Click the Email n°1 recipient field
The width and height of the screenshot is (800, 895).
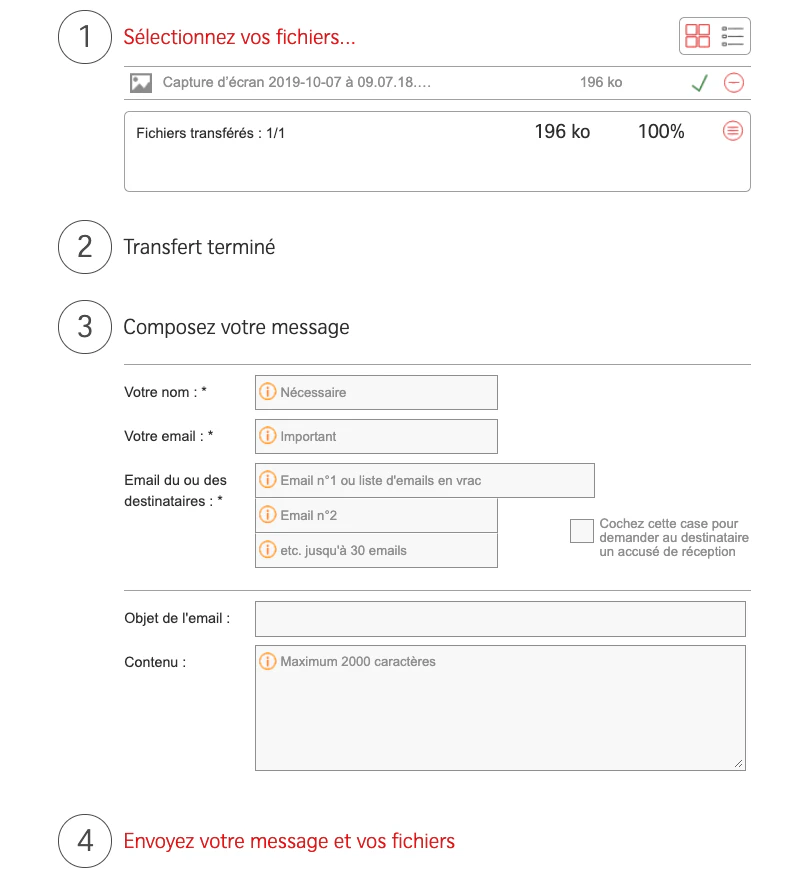coord(425,480)
